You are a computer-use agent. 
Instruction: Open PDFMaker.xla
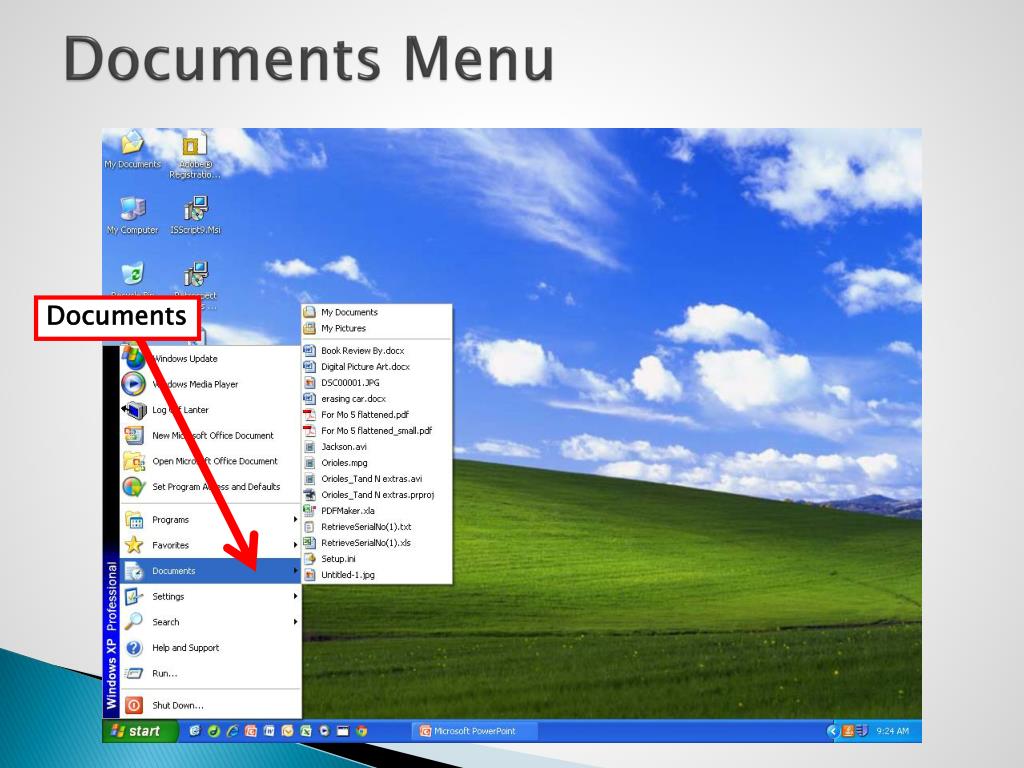click(377, 511)
